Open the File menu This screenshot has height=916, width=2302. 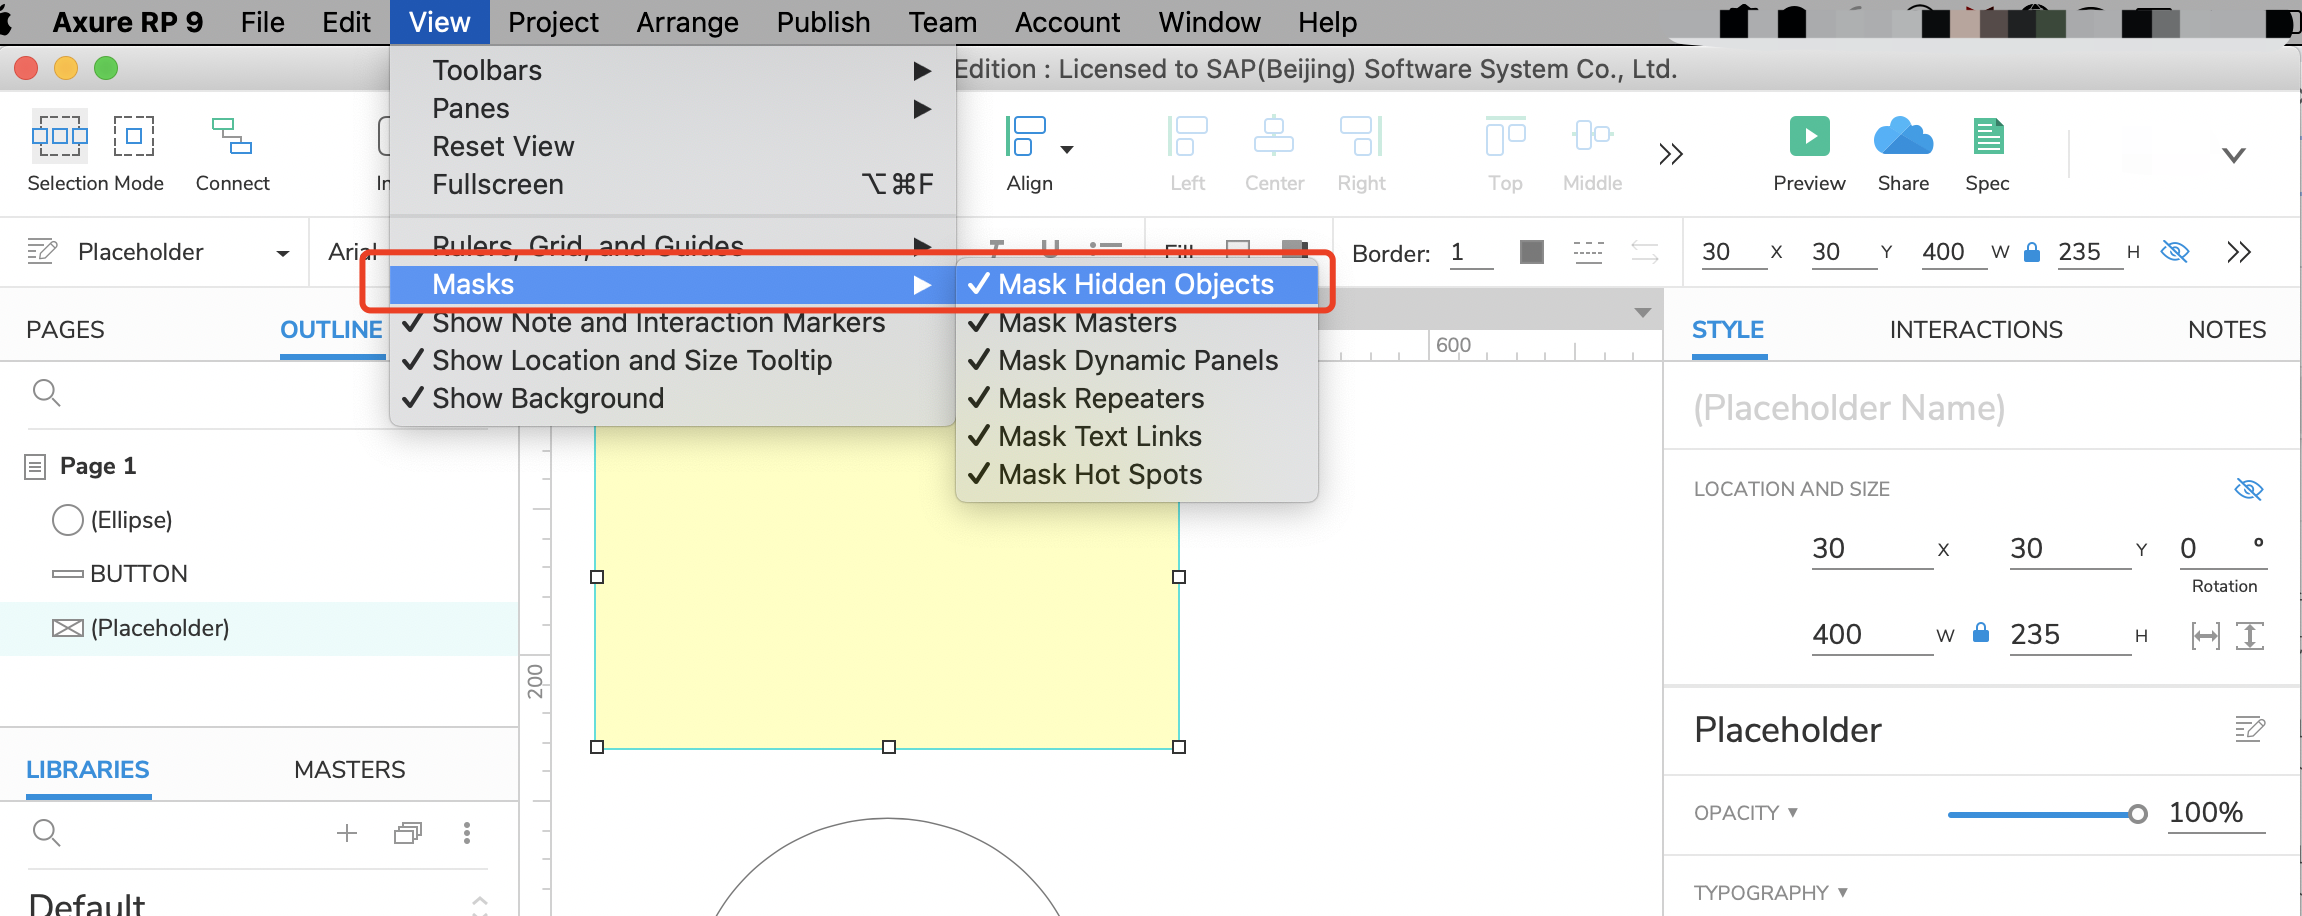(x=263, y=22)
